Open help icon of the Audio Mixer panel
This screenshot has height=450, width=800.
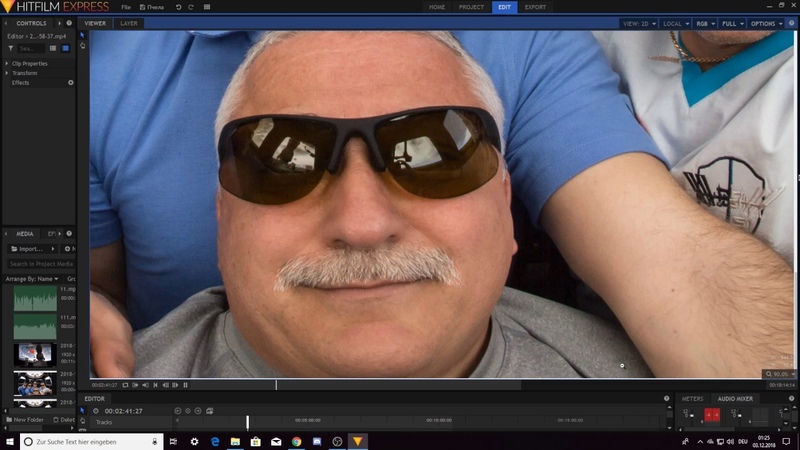791,398
